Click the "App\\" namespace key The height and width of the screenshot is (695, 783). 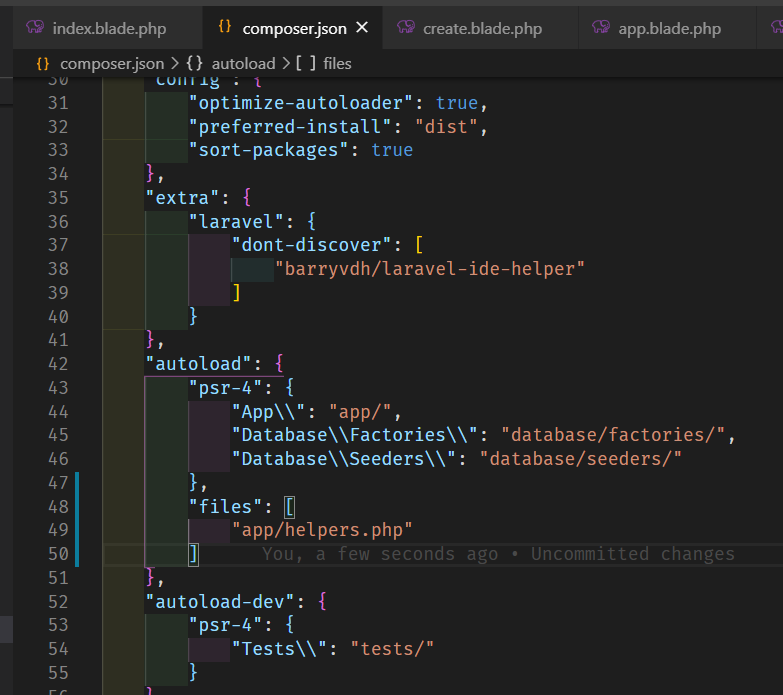(x=268, y=412)
